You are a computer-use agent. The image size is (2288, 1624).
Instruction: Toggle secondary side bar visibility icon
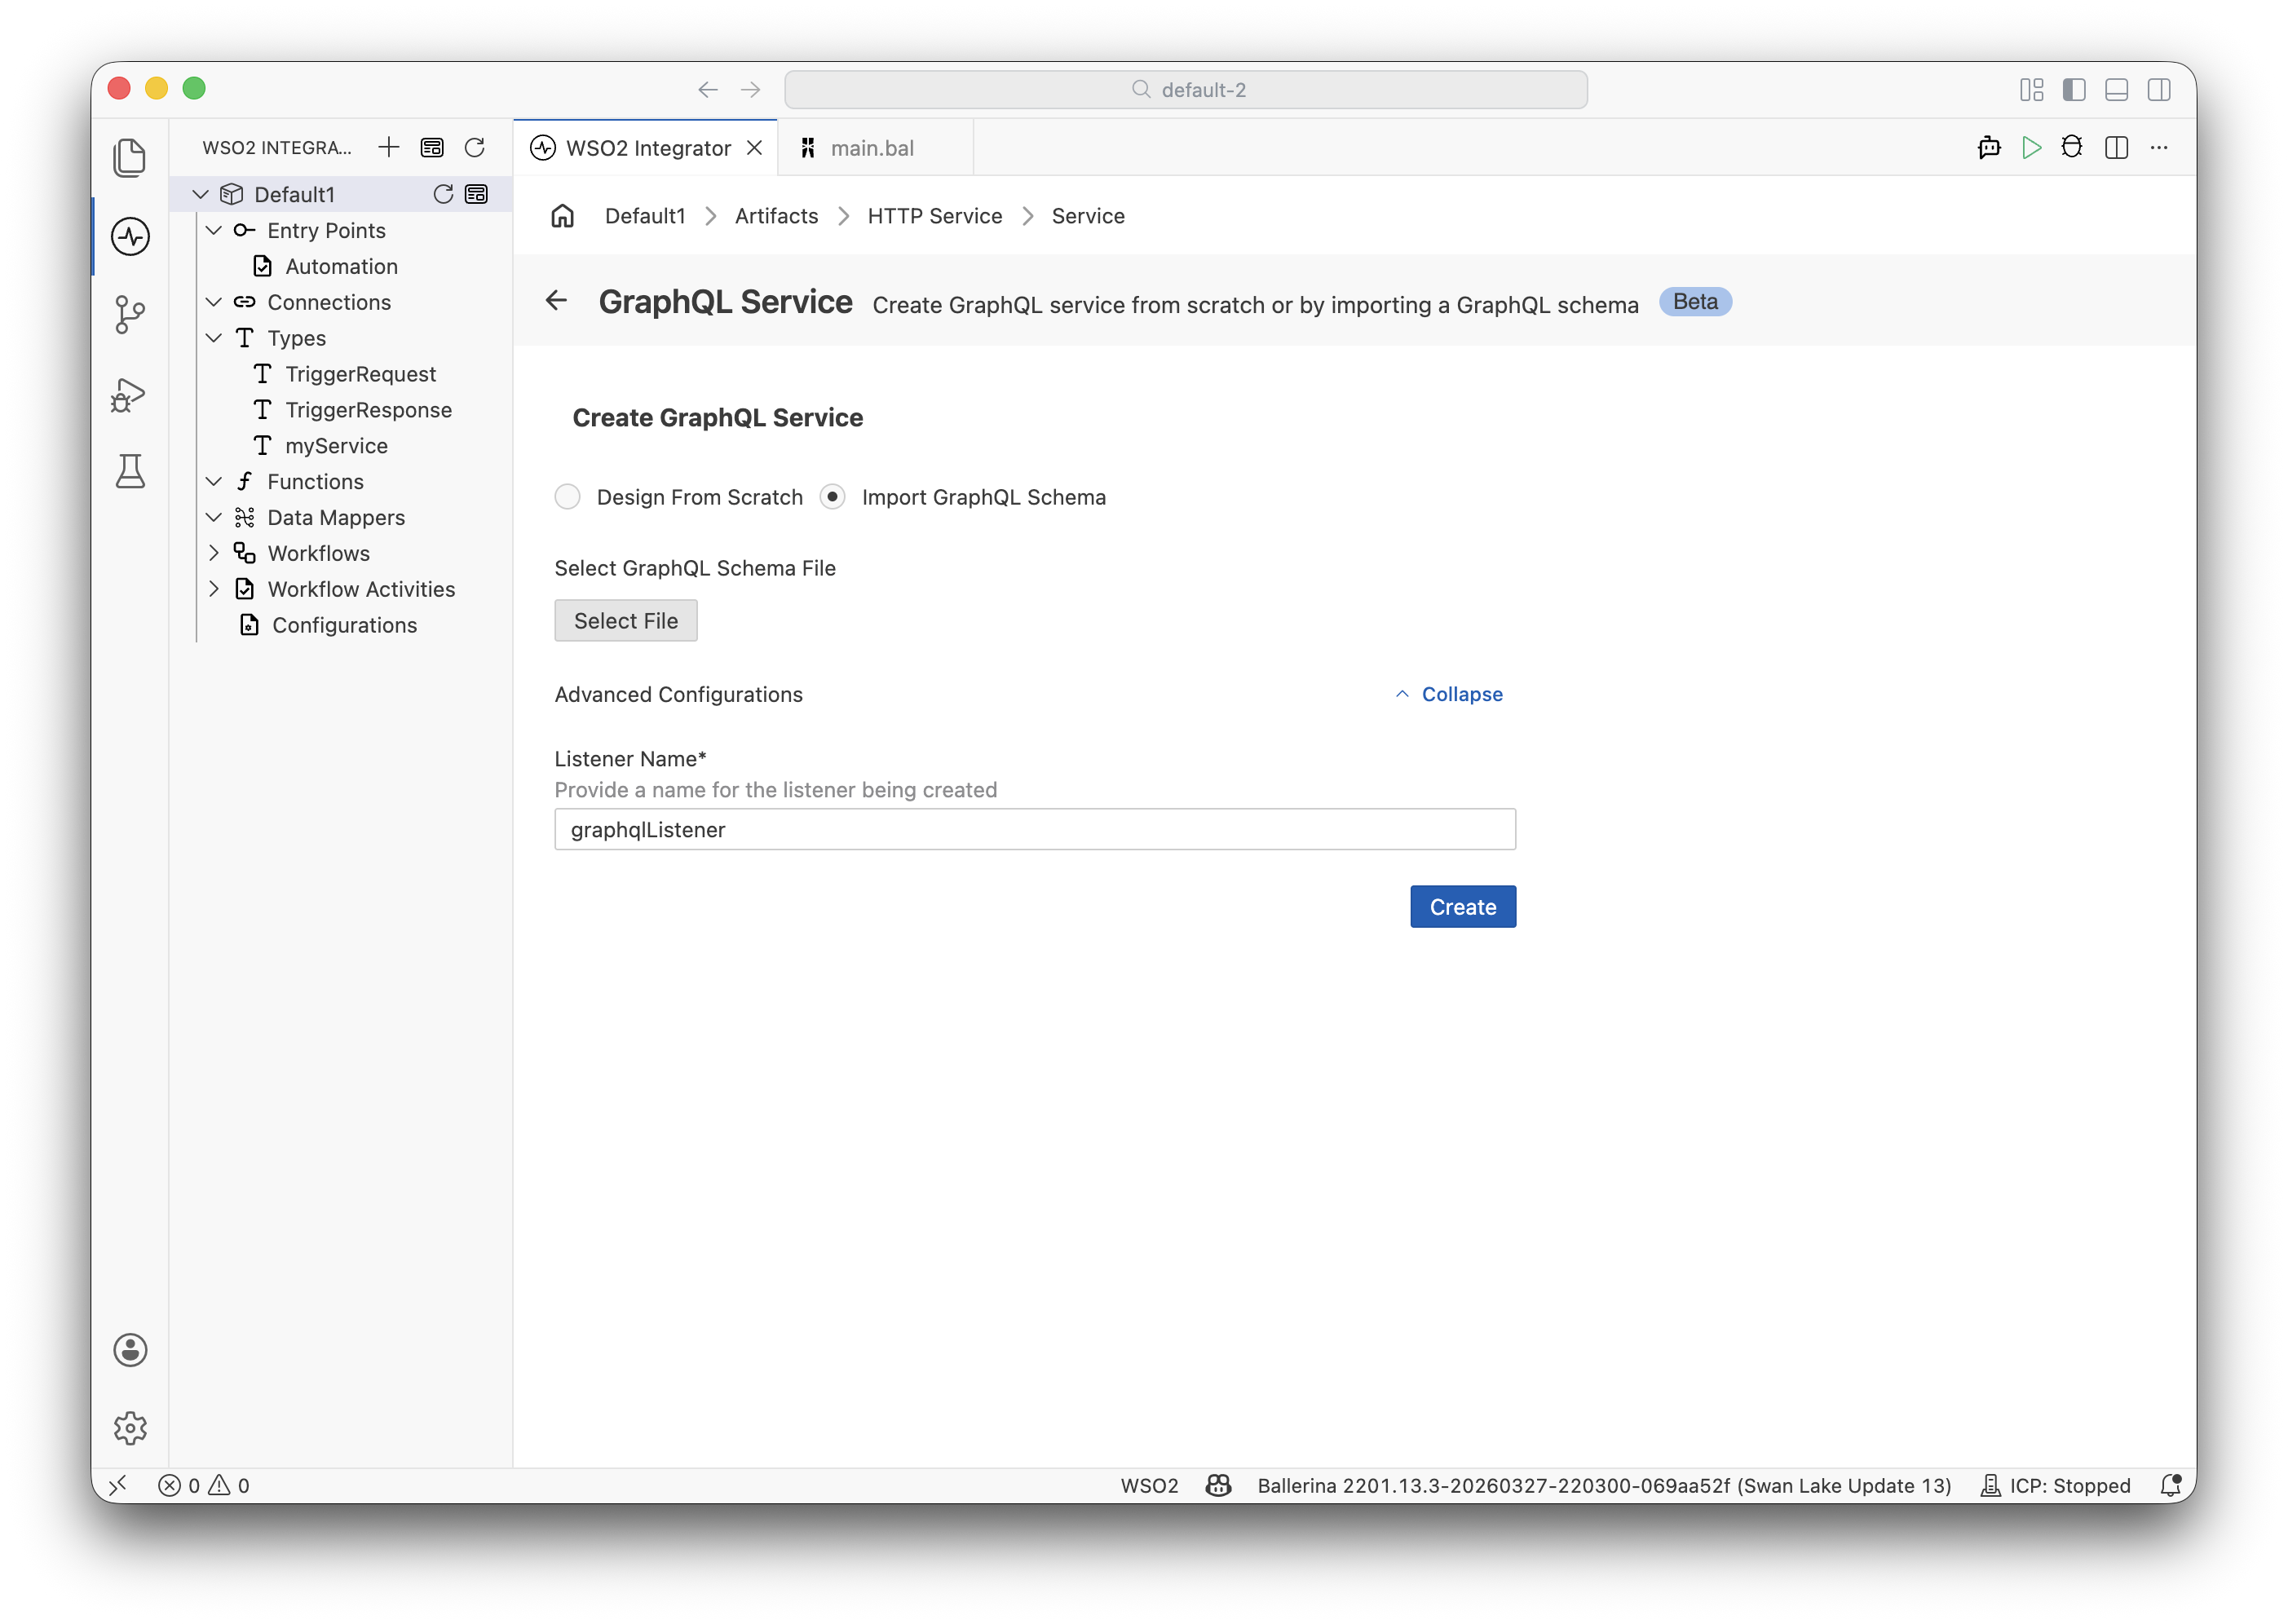point(2159,90)
